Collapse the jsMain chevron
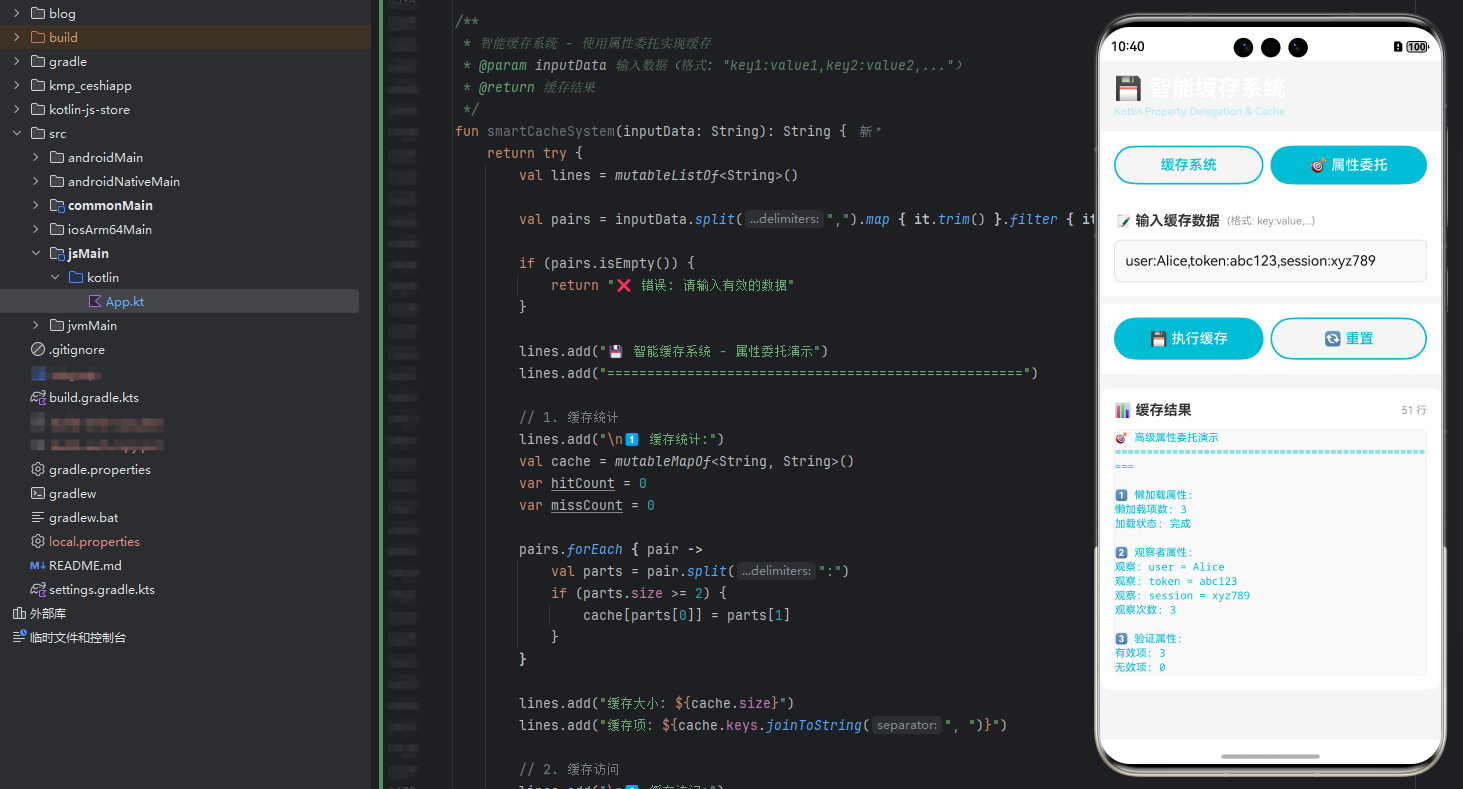The width and height of the screenshot is (1463, 789). 36,254
